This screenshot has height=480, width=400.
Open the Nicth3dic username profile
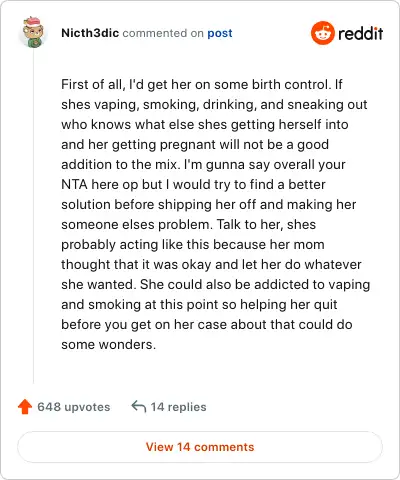90,33
